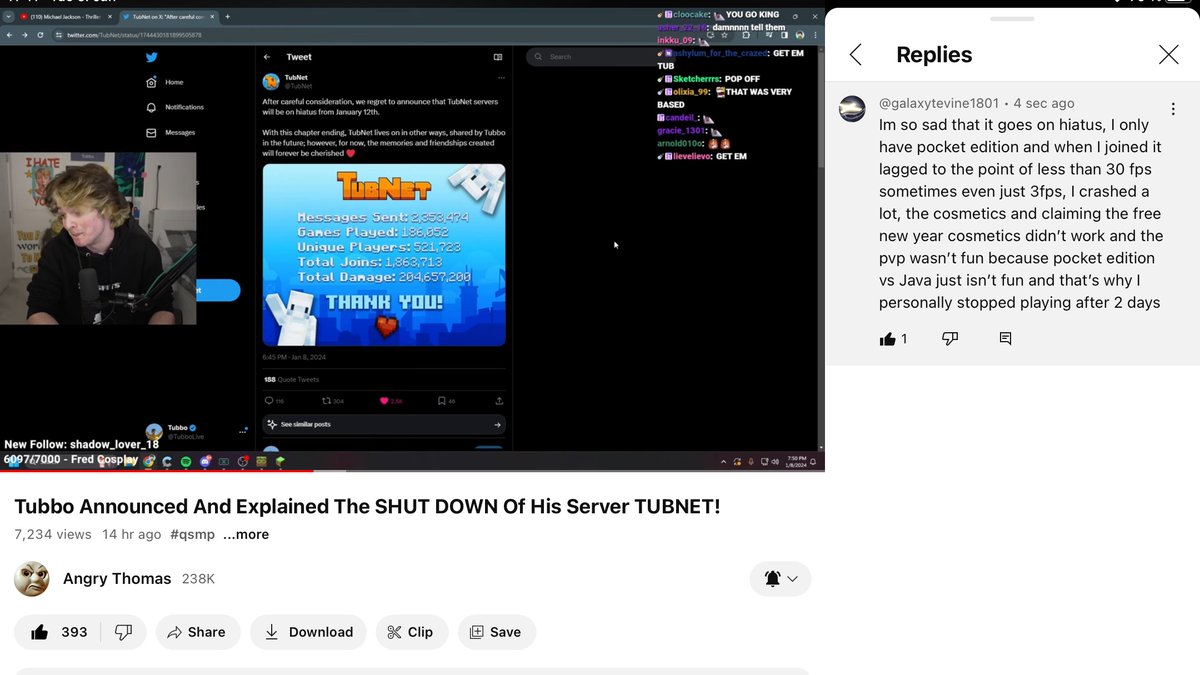Open Home in Twitter sidebar

pos(165,82)
